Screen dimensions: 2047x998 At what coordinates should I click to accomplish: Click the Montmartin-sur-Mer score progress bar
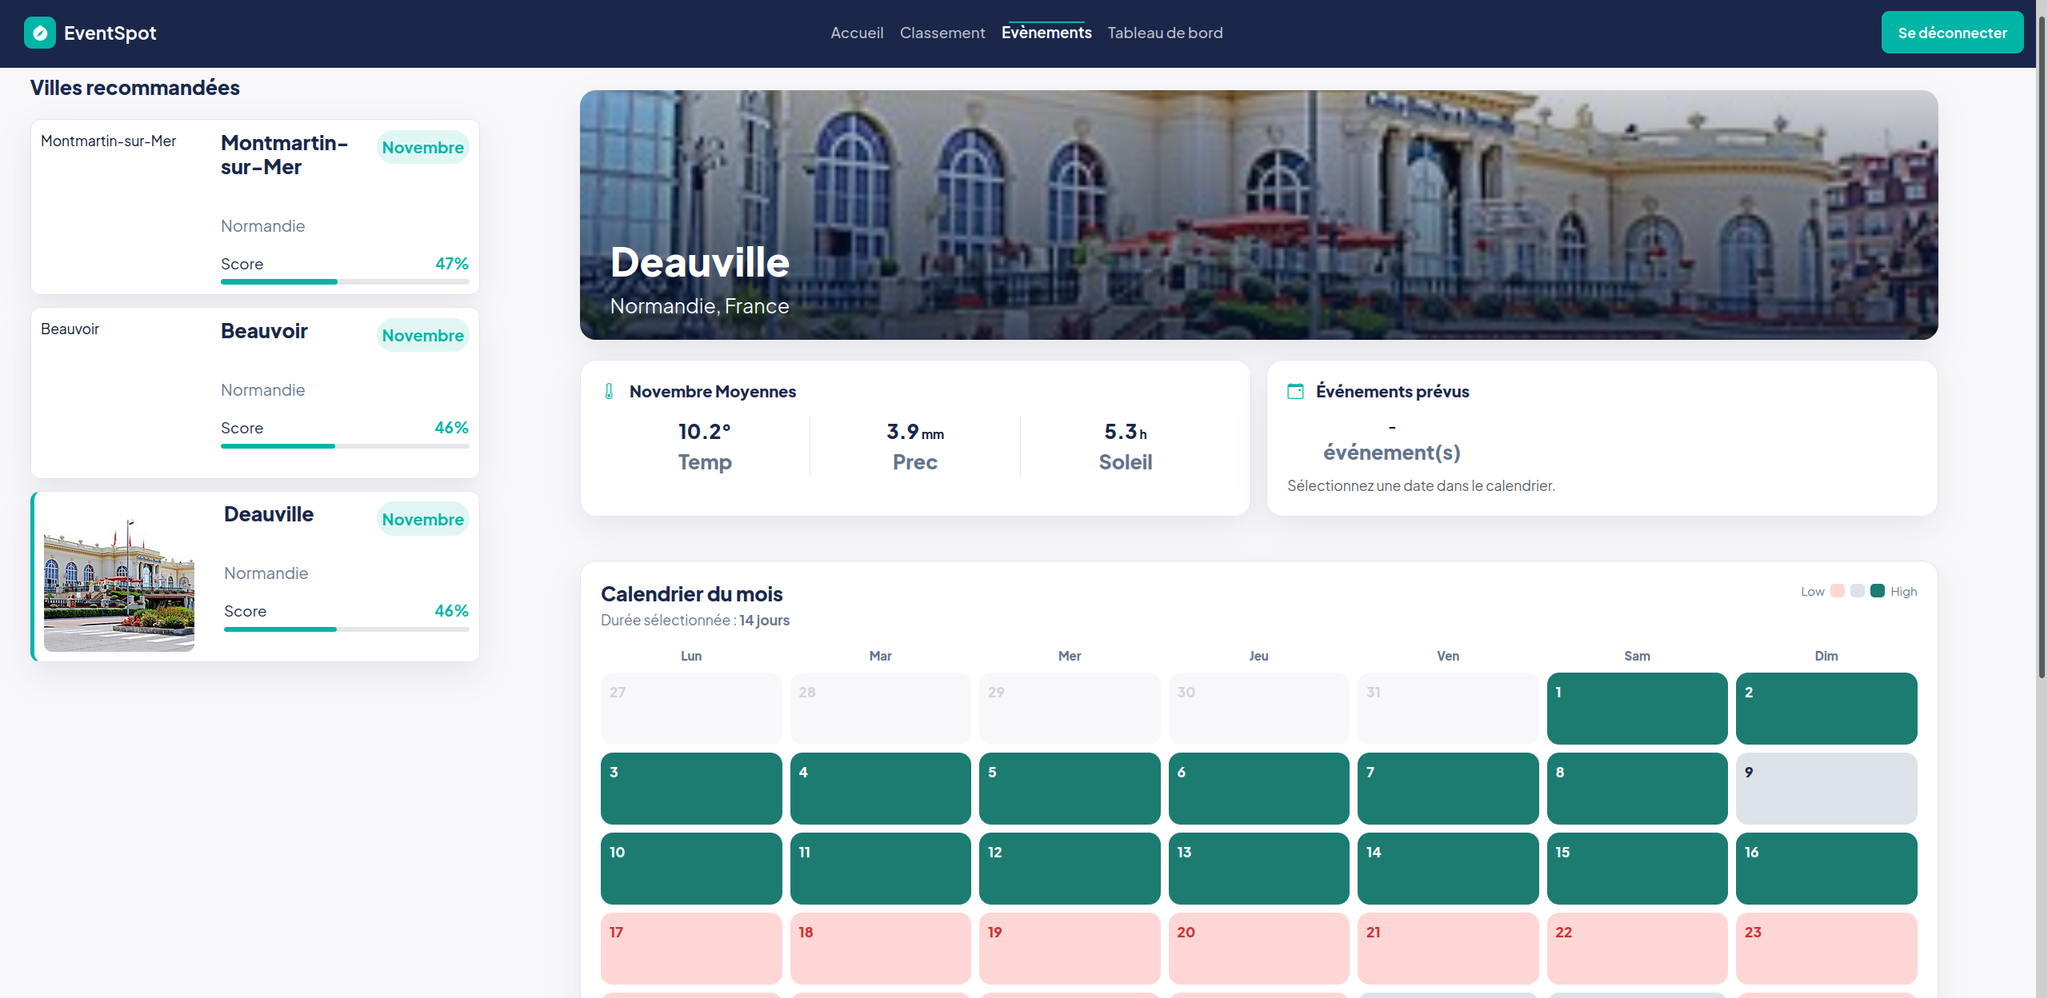click(x=345, y=282)
